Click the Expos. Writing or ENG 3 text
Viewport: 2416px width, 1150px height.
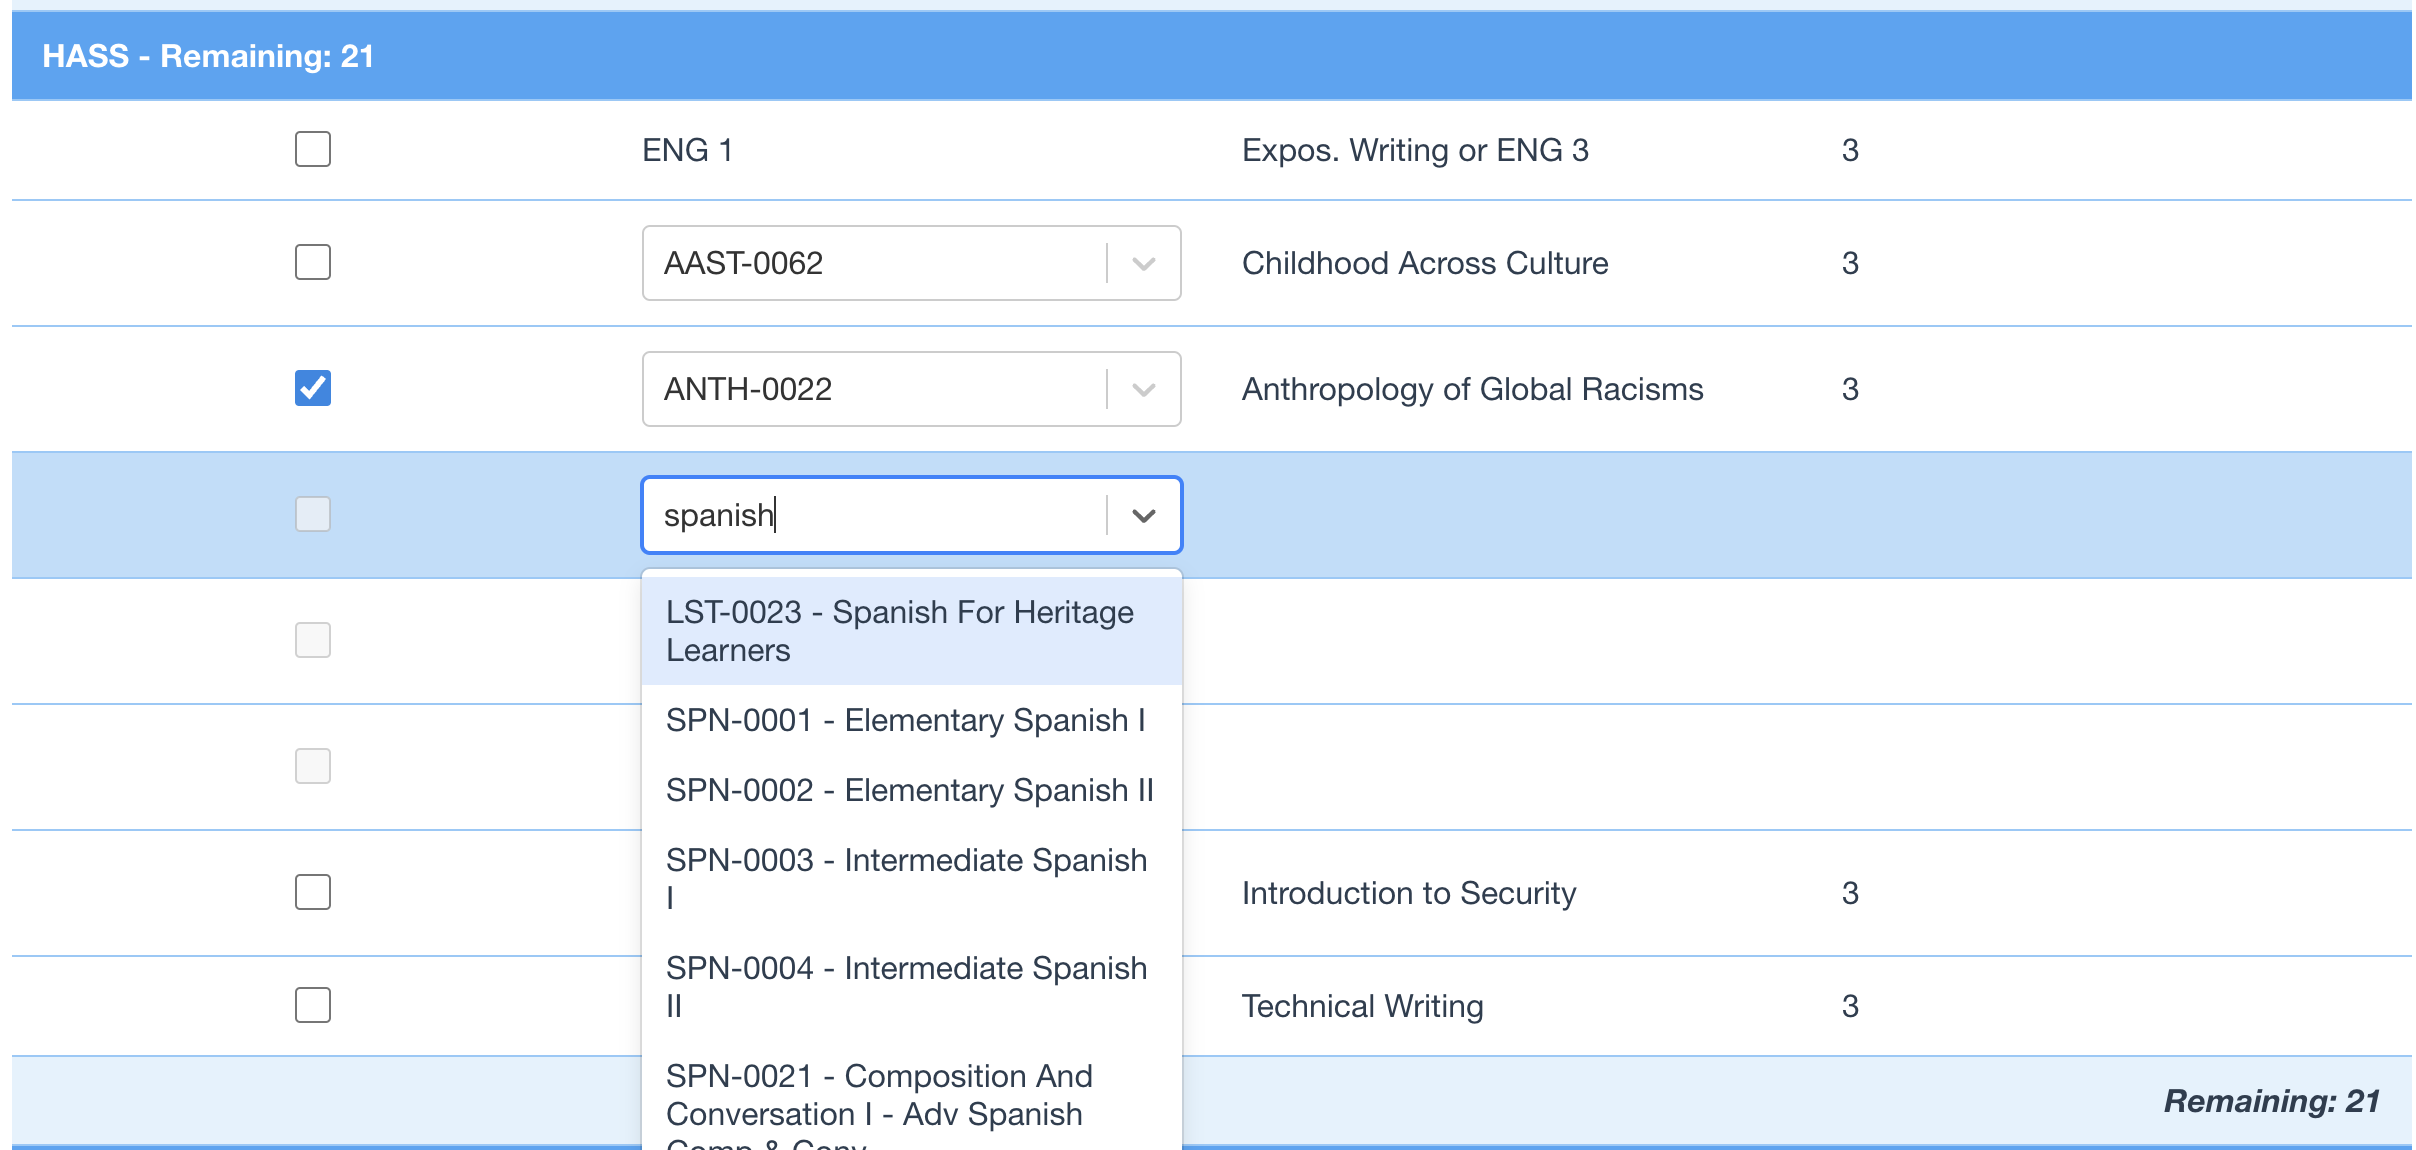pyautogui.click(x=1415, y=150)
